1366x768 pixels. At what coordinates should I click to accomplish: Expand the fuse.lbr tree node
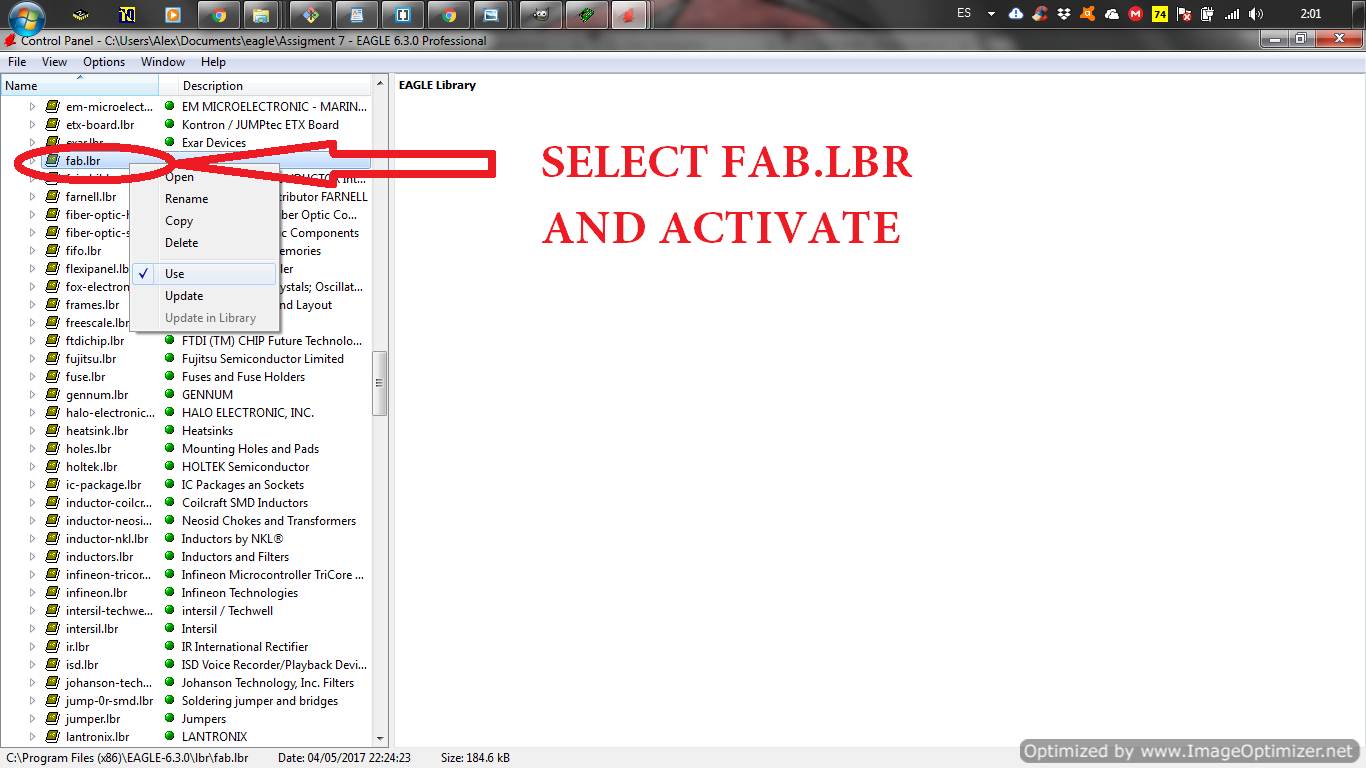click(x=32, y=377)
